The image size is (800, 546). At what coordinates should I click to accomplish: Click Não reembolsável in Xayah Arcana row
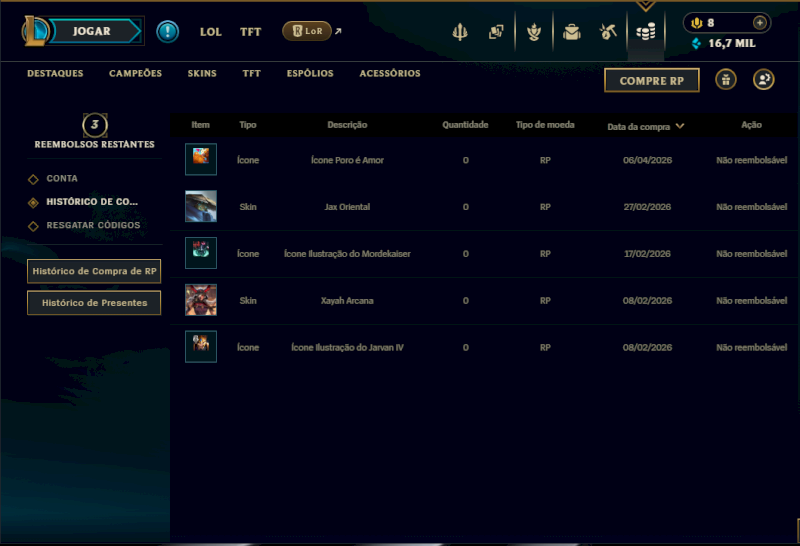click(x=751, y=301)
